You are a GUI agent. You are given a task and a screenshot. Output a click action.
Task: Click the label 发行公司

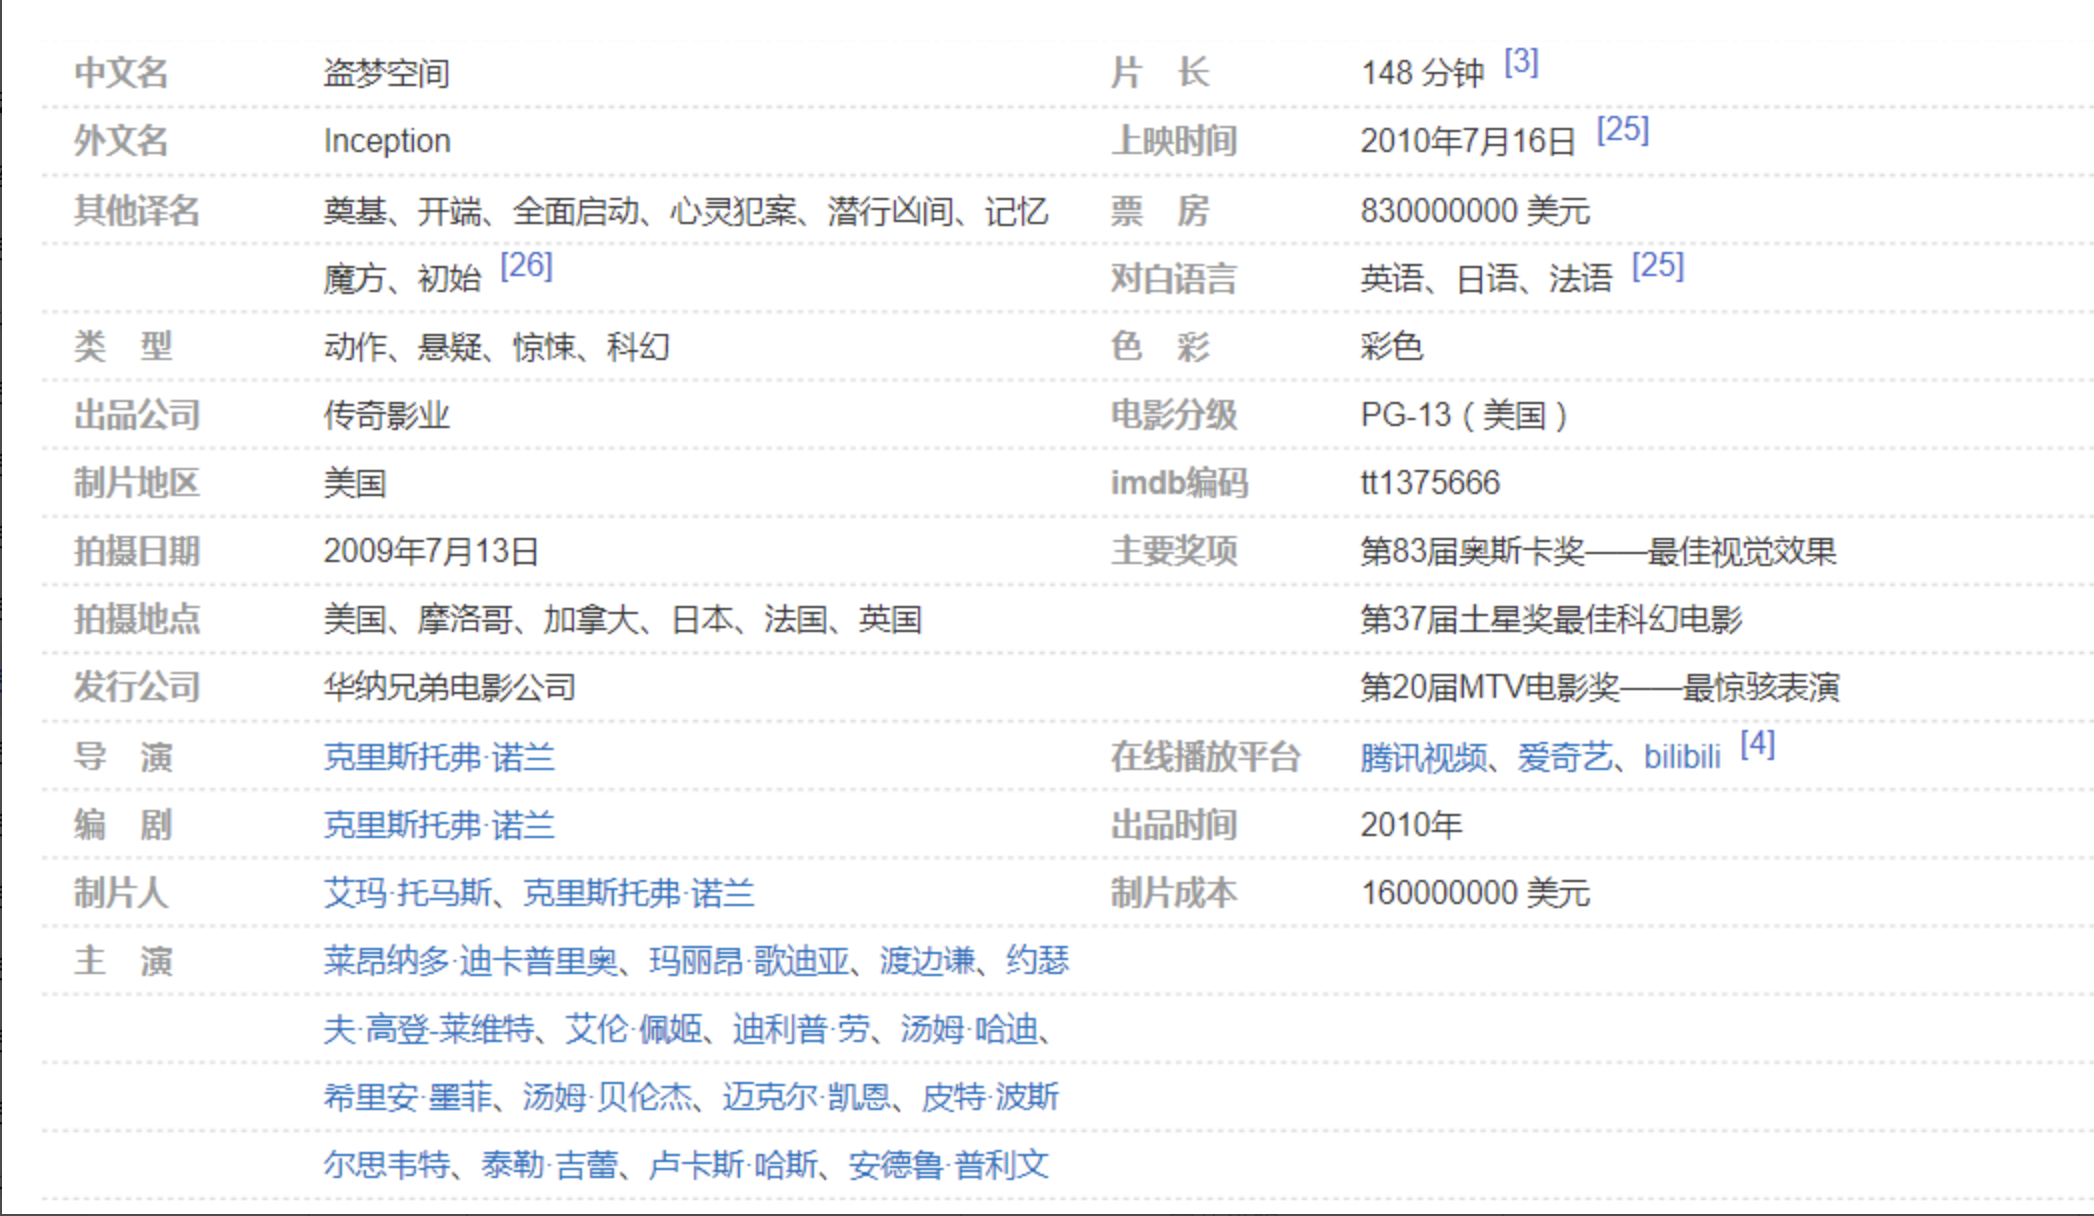[x=137, y=687]
